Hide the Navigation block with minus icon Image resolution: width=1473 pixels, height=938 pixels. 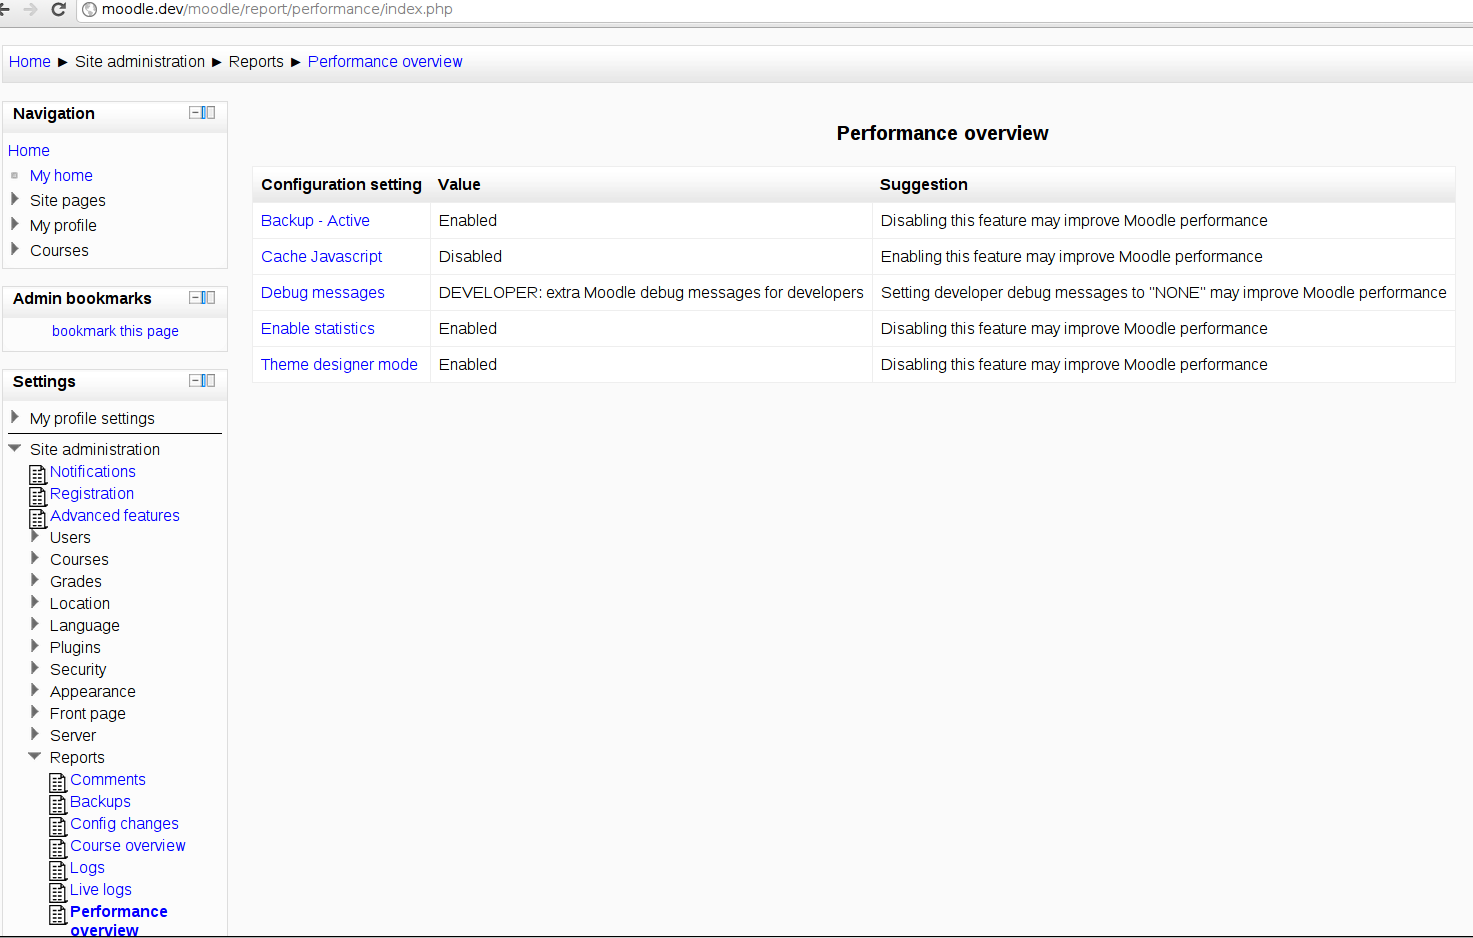tap(195, 113)
